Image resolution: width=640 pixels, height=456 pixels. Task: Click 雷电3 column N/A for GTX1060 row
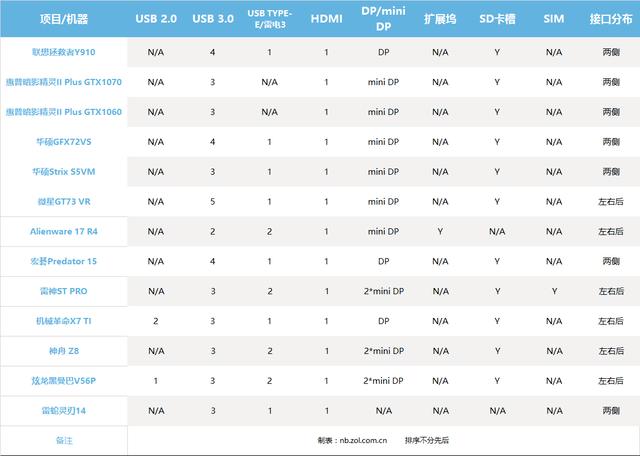click(269, 111)
